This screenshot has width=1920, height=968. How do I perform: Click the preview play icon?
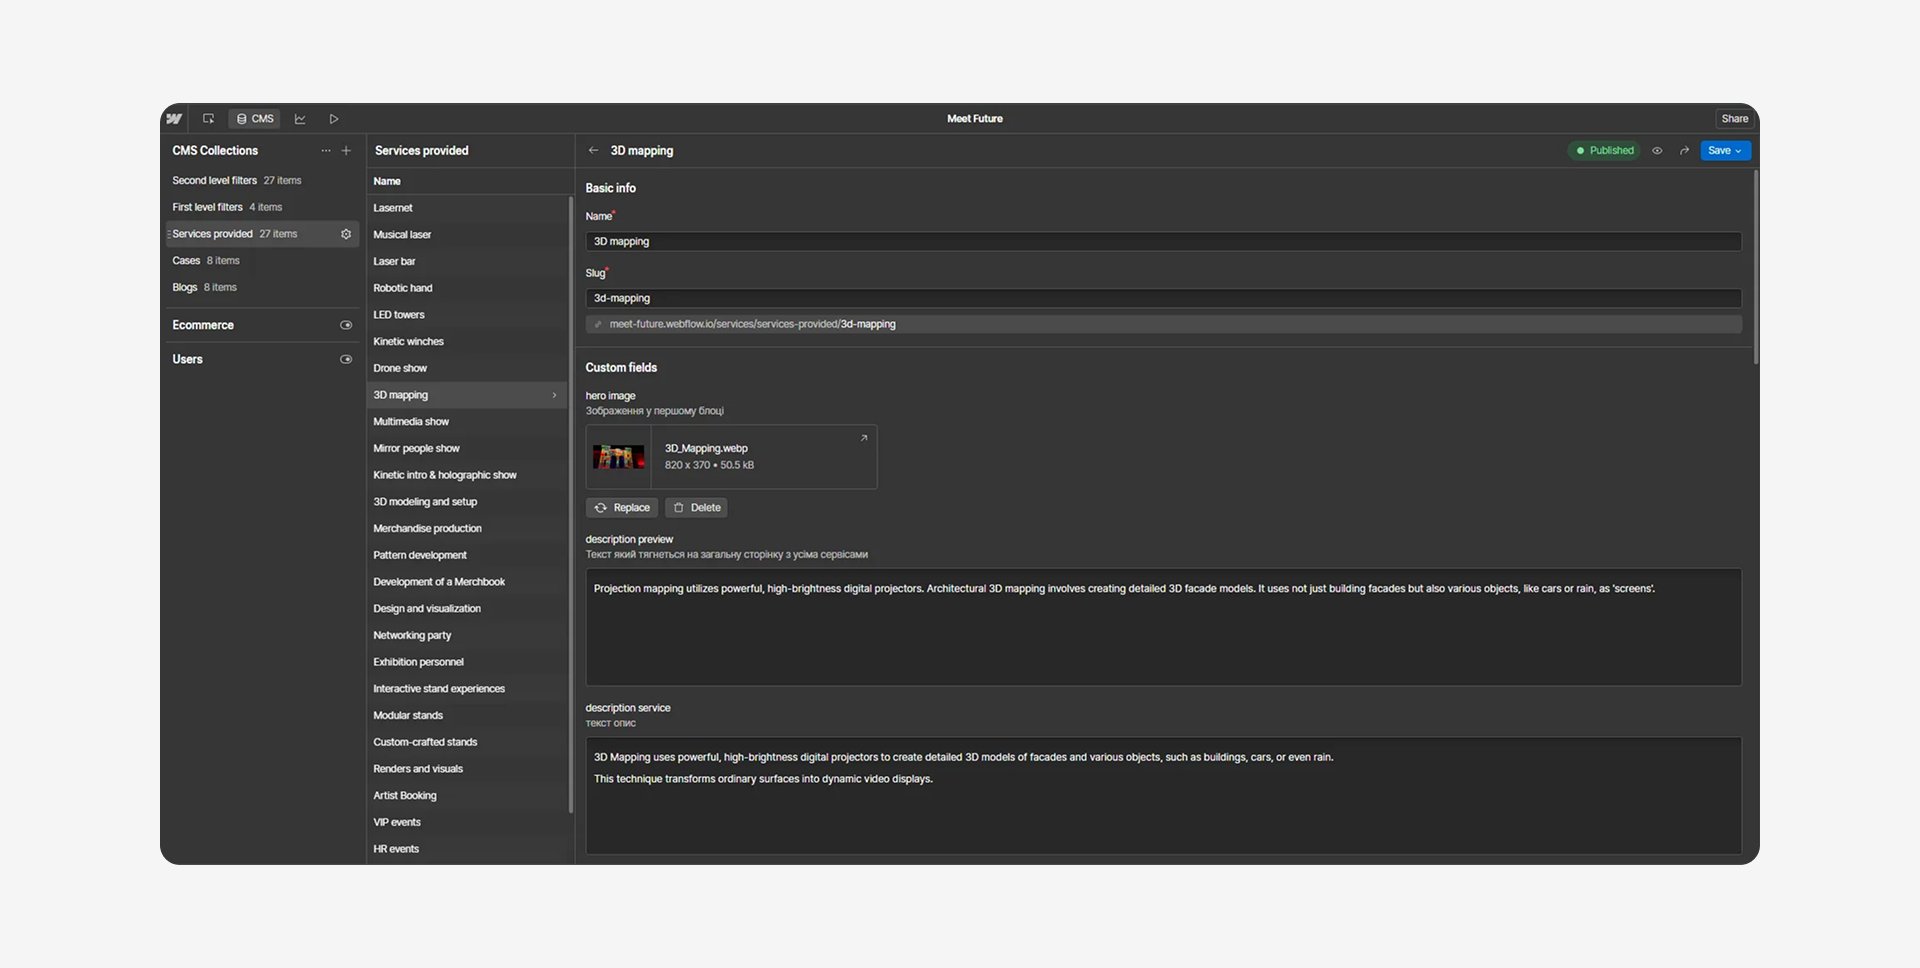click(x=334, y=119)
